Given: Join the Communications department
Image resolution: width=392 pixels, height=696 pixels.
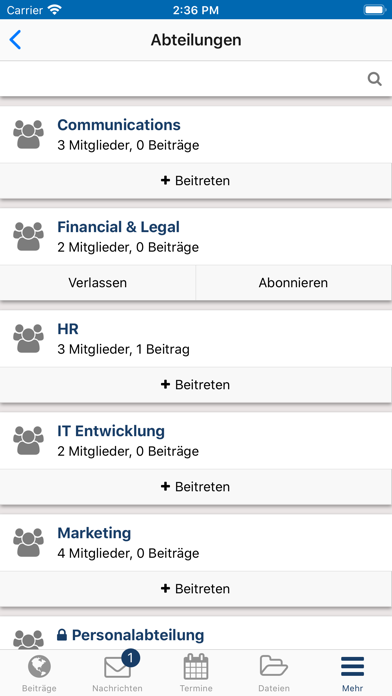Looking at the screenshot, I should tap(196, 181).
